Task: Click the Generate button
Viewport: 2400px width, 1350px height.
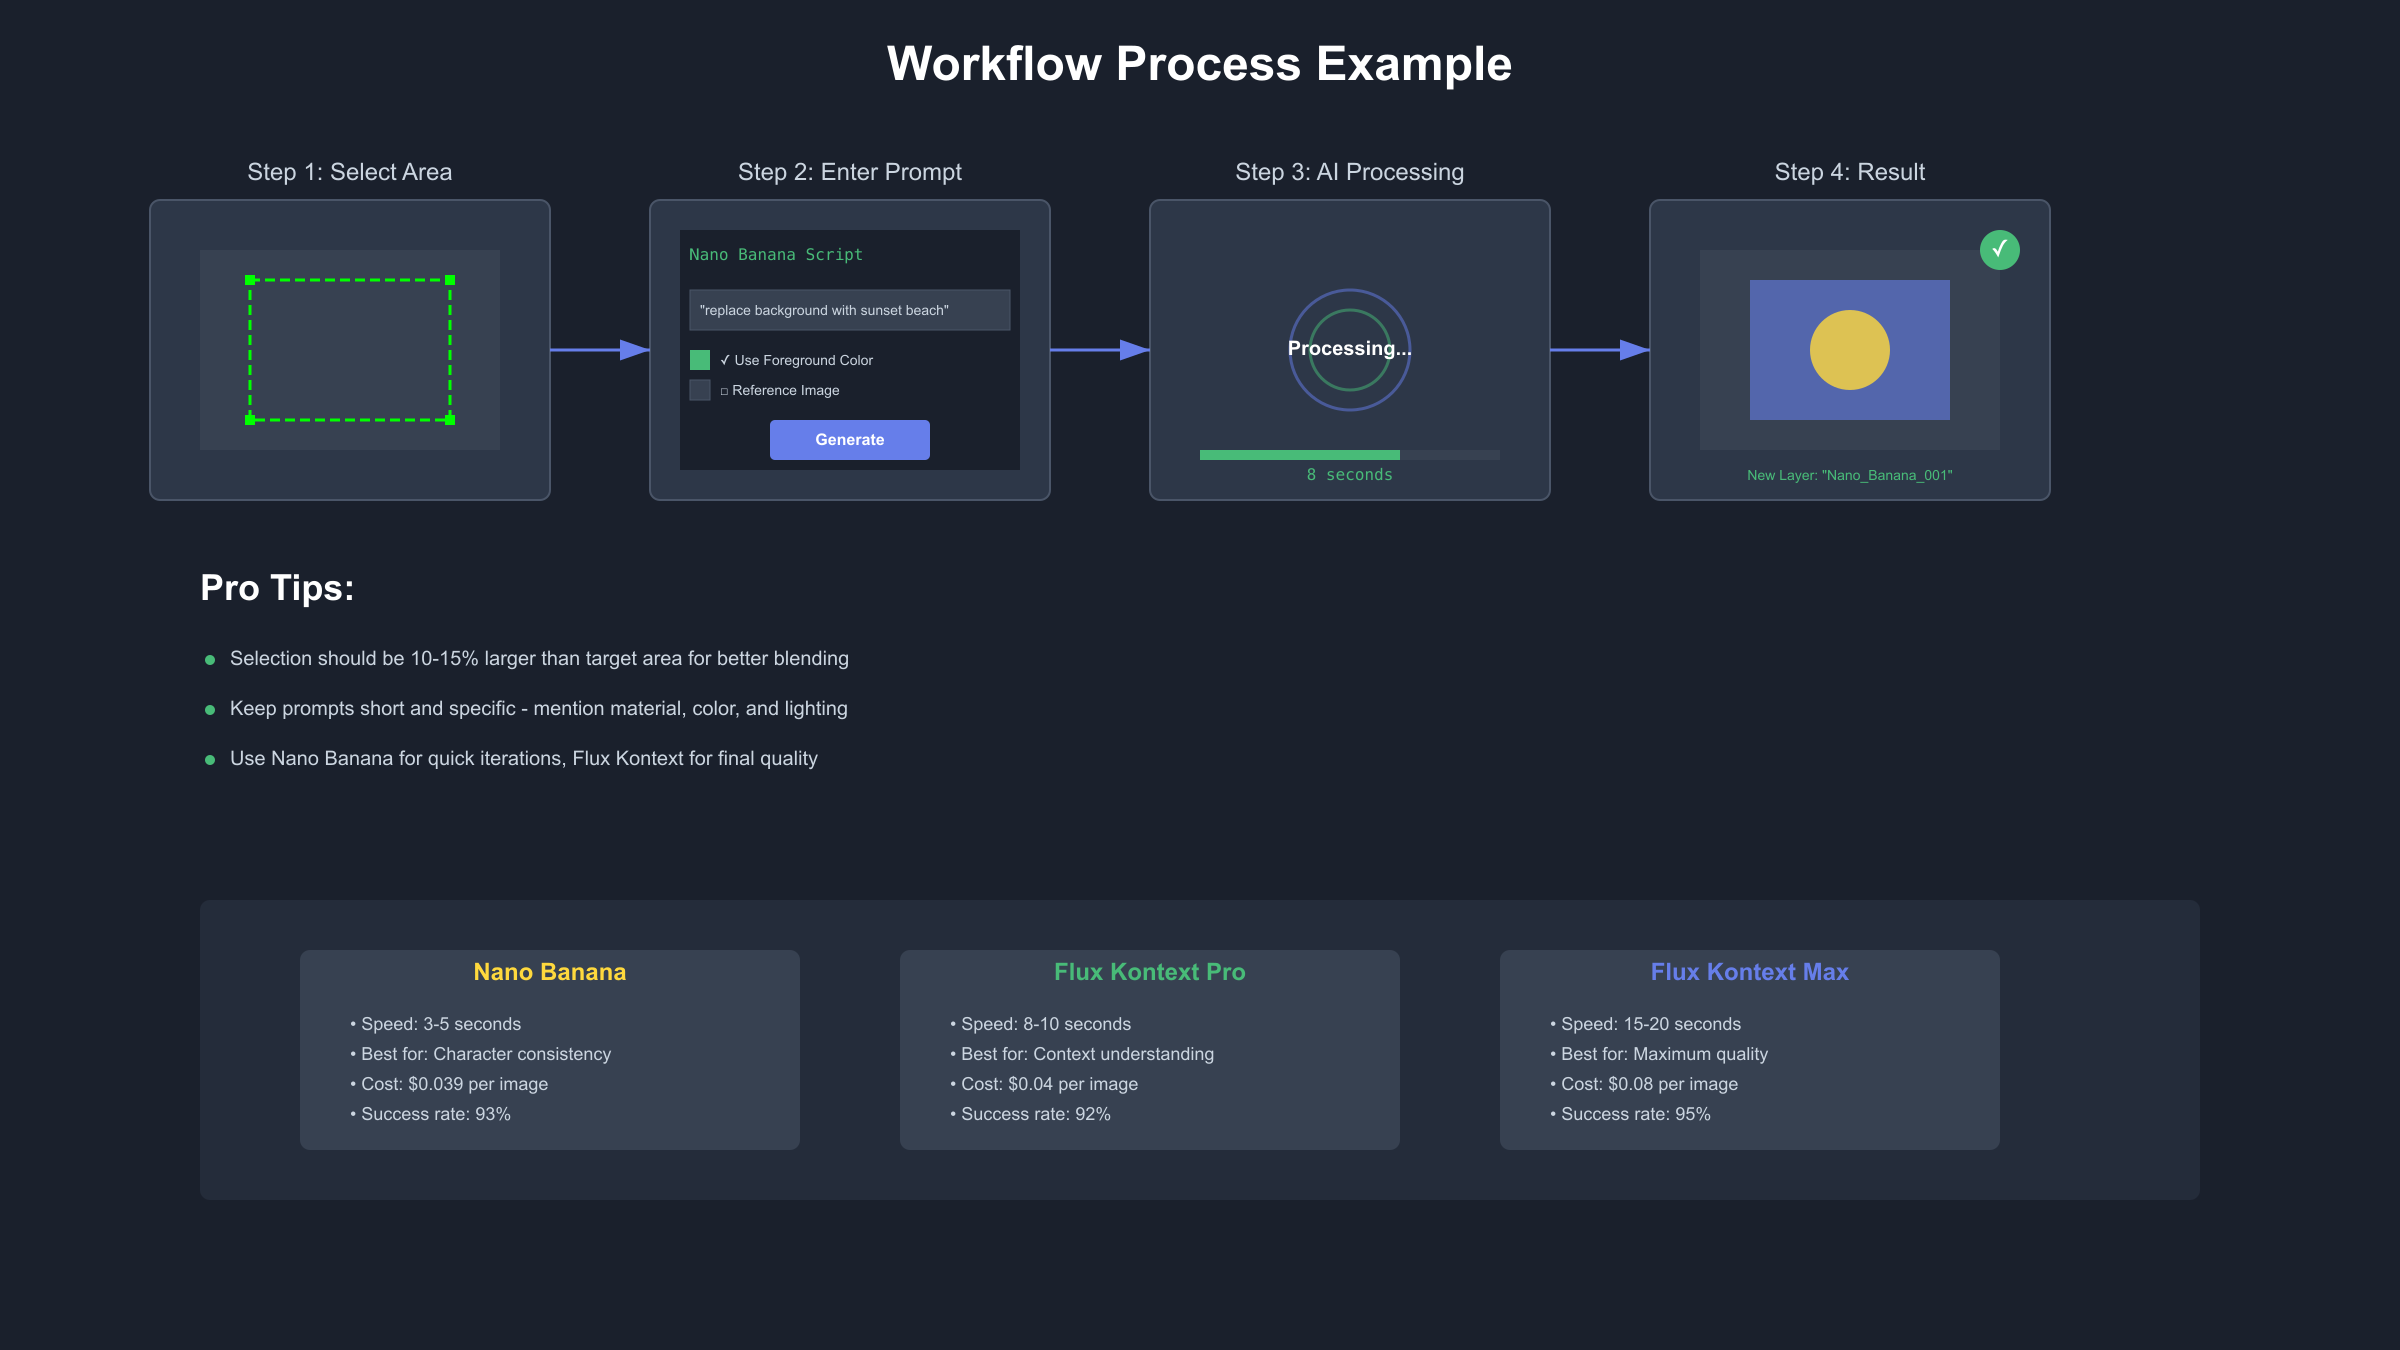Action: pyautogui.click(x=849, y=440)
